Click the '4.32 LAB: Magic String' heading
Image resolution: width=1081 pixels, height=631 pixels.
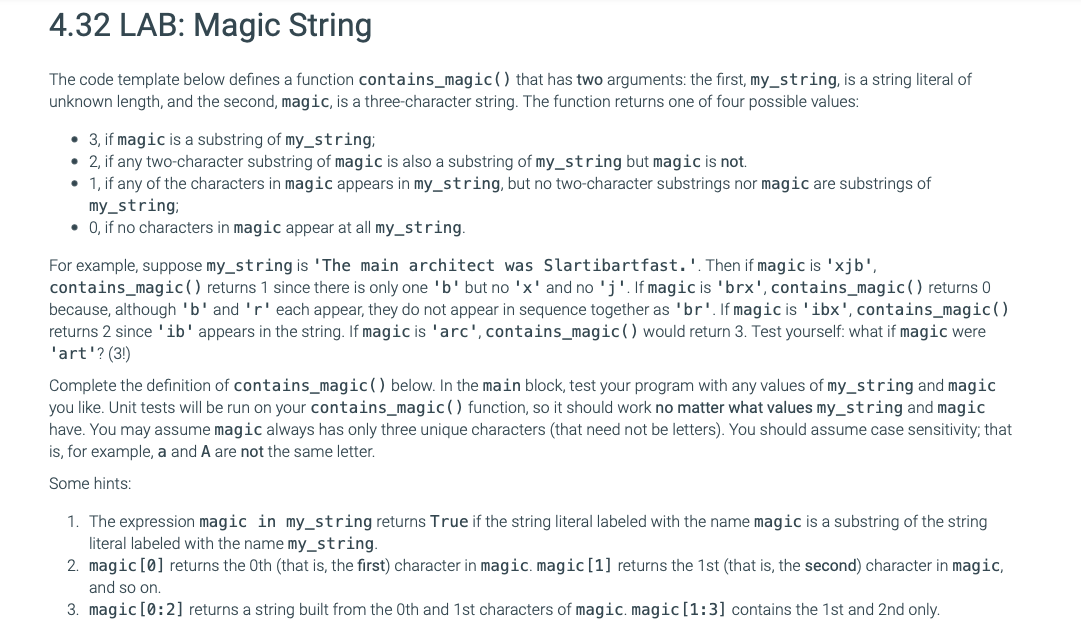210,26
